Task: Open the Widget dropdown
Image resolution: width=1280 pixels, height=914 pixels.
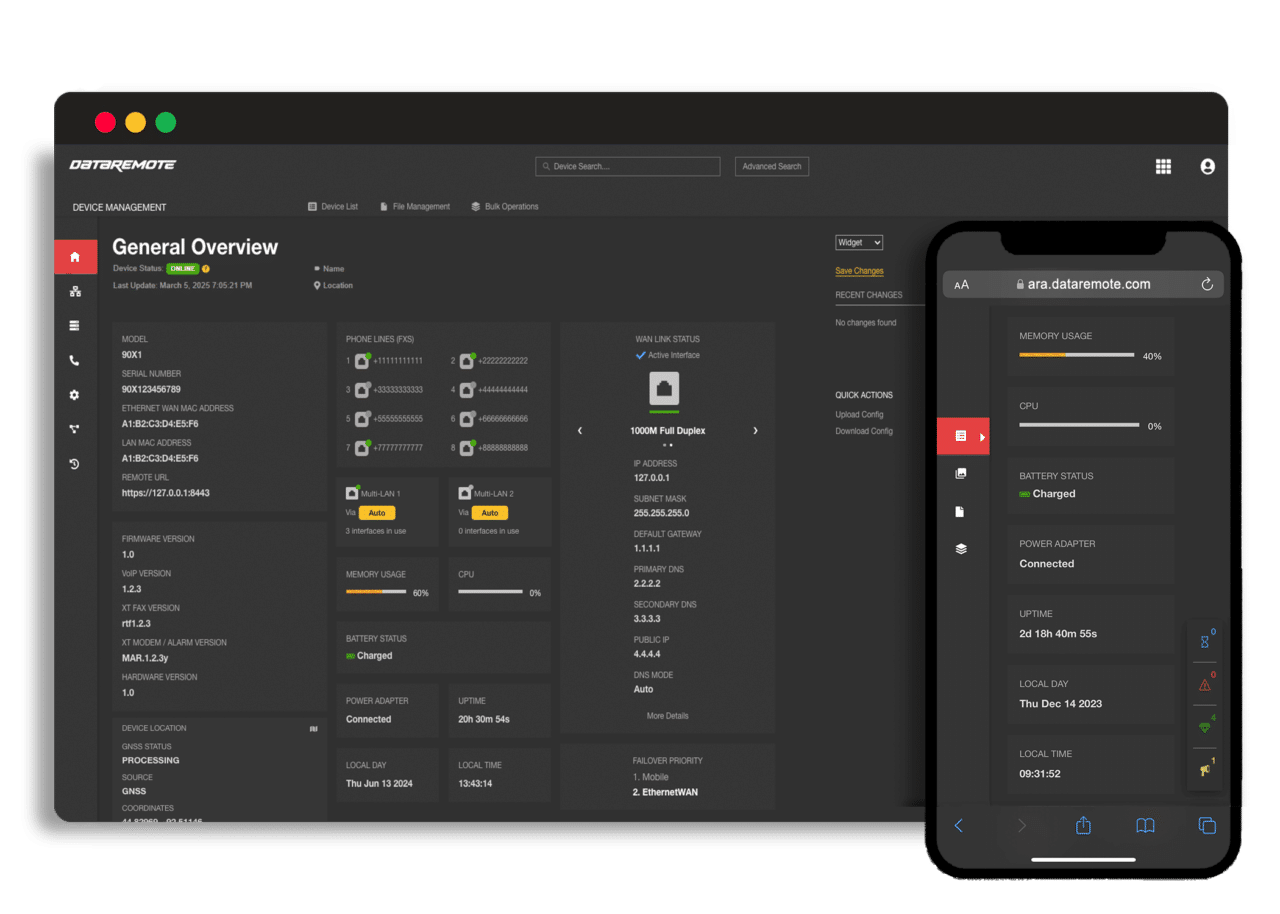Action: 859,242
